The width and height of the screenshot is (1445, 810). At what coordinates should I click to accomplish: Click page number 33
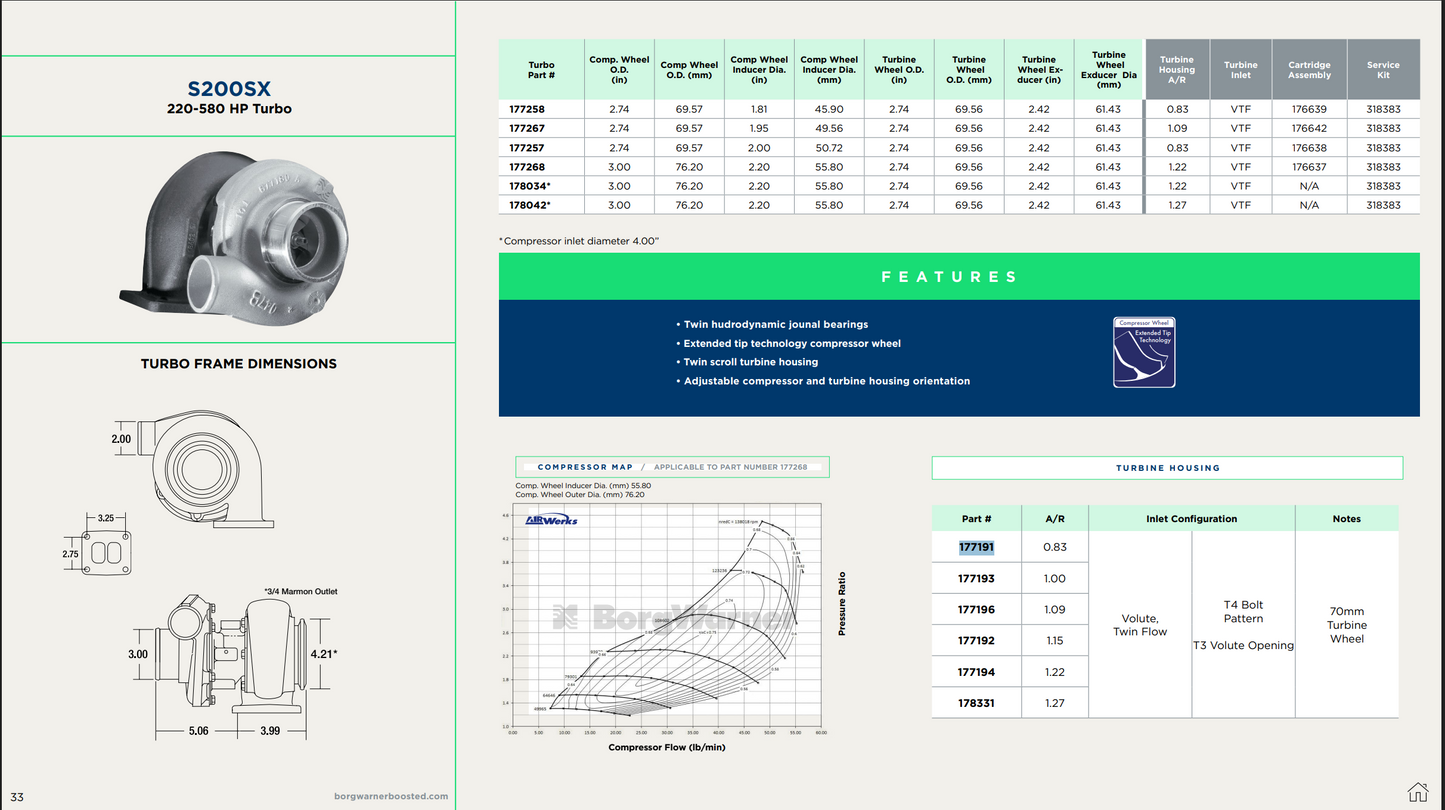17,797
